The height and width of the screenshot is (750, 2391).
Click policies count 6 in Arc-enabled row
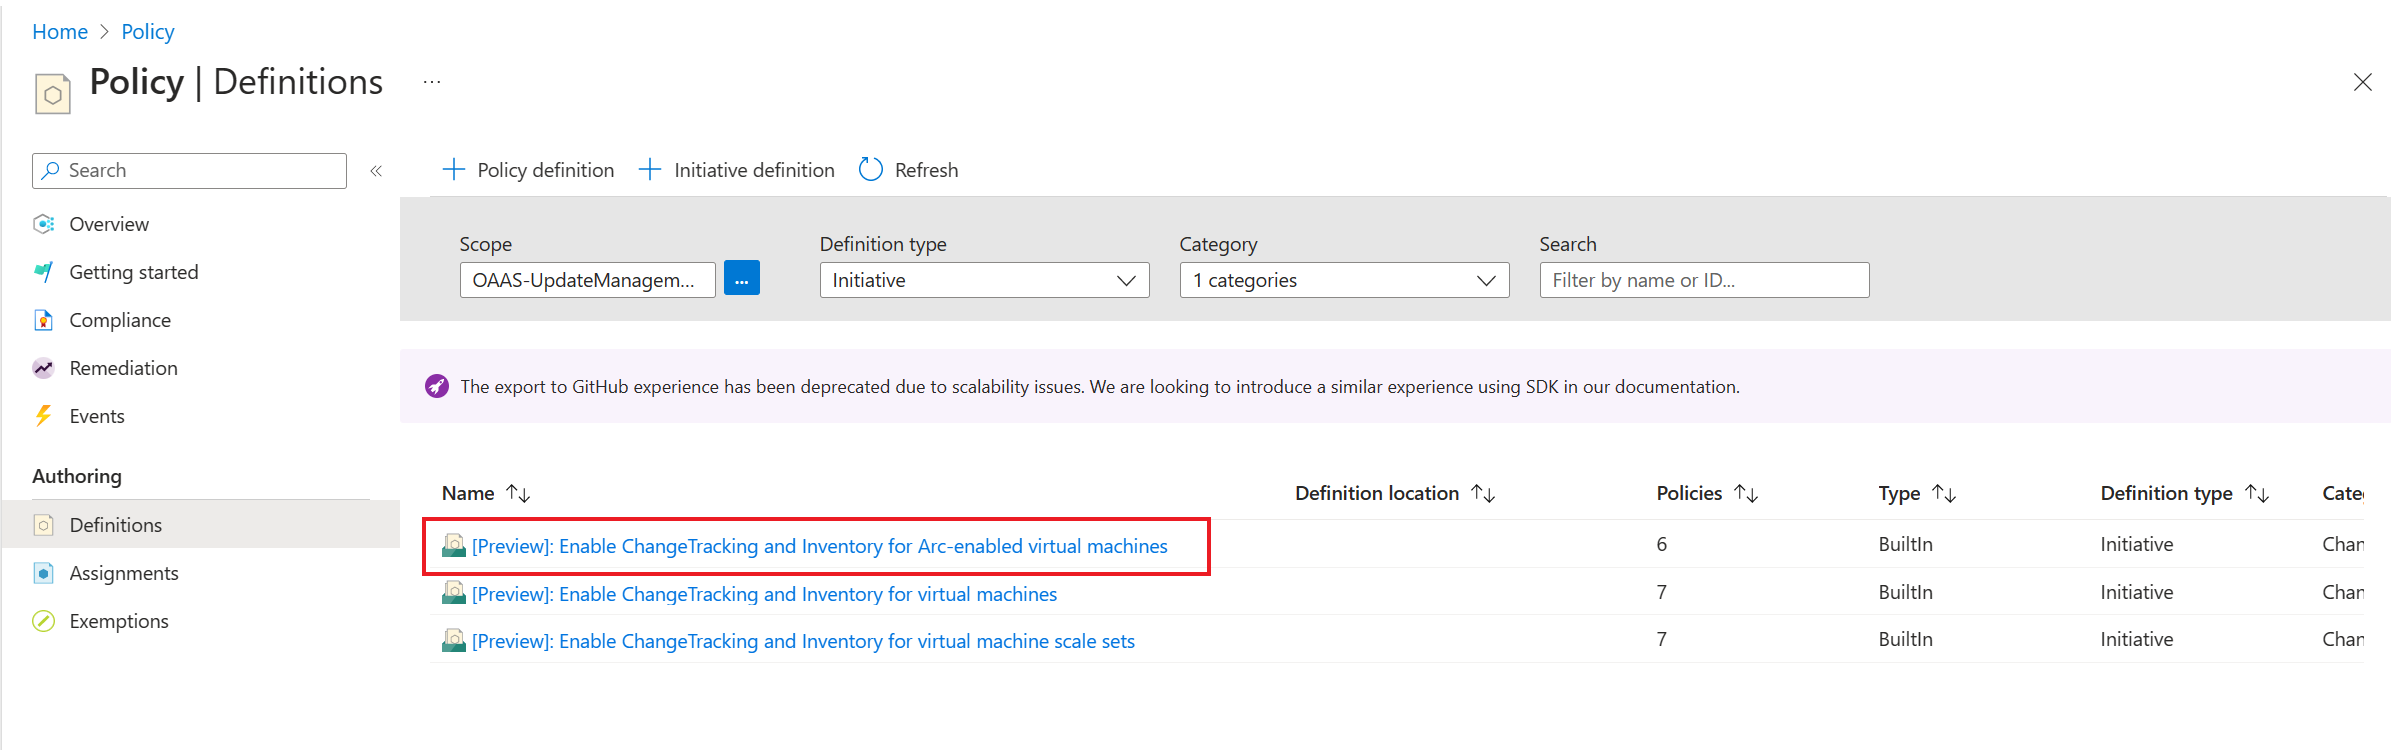[1662, 544]
